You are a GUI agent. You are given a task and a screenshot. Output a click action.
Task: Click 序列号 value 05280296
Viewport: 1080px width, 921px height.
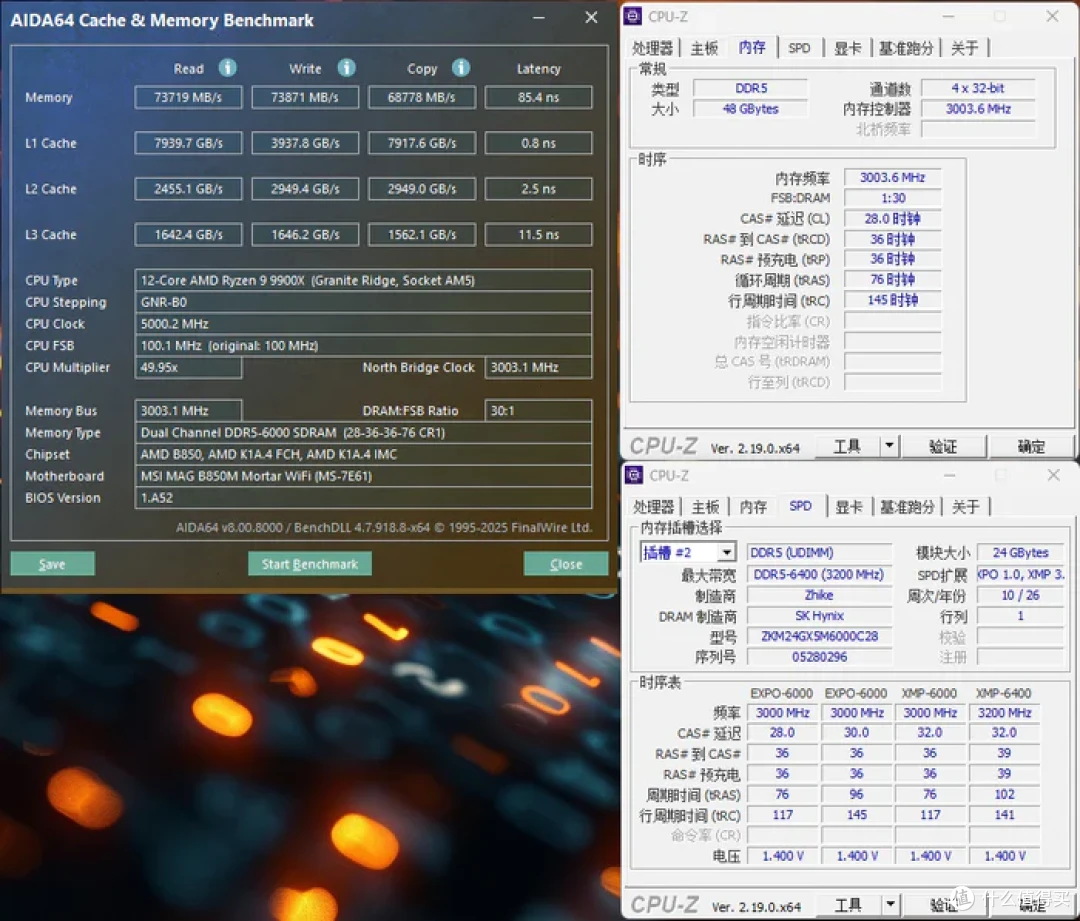tap(819, 656)
